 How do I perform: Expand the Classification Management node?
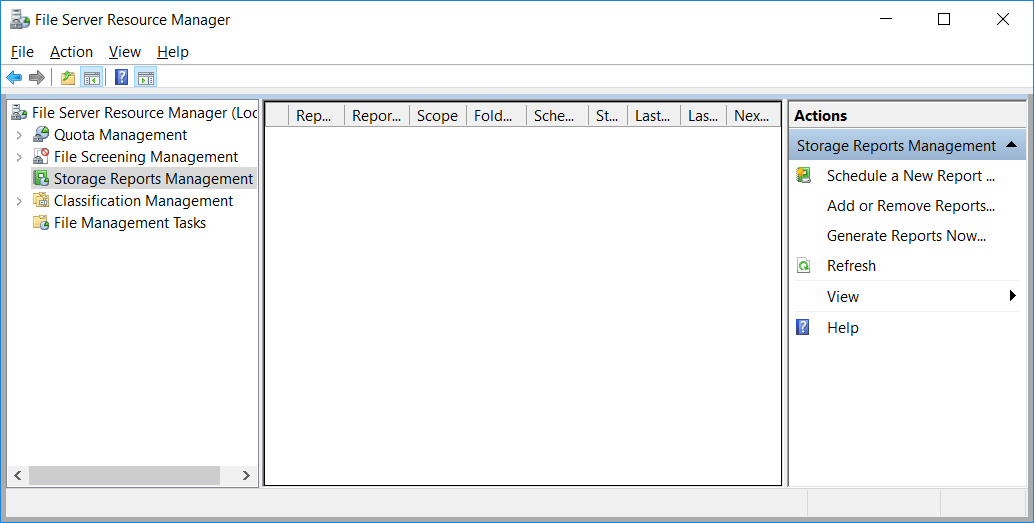[19, 201]
